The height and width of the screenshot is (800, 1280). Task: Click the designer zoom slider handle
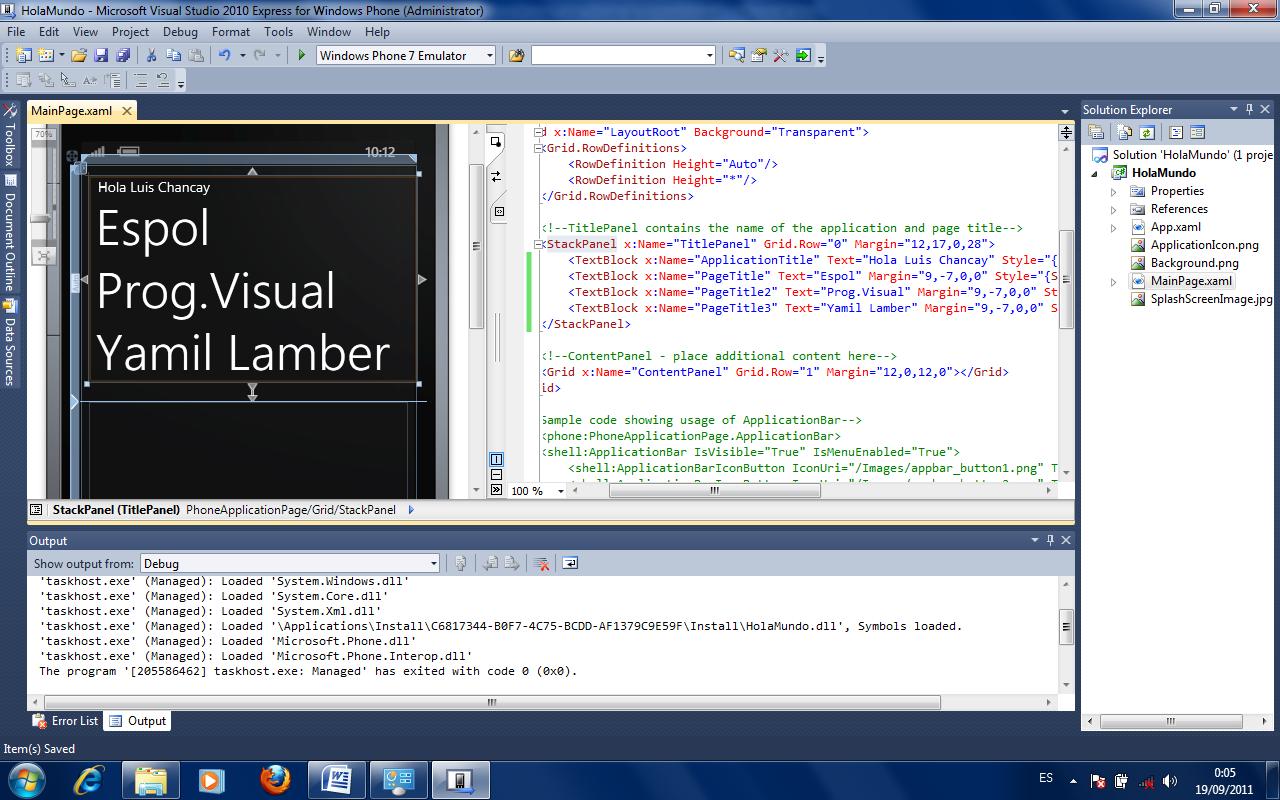click(42, 219)
